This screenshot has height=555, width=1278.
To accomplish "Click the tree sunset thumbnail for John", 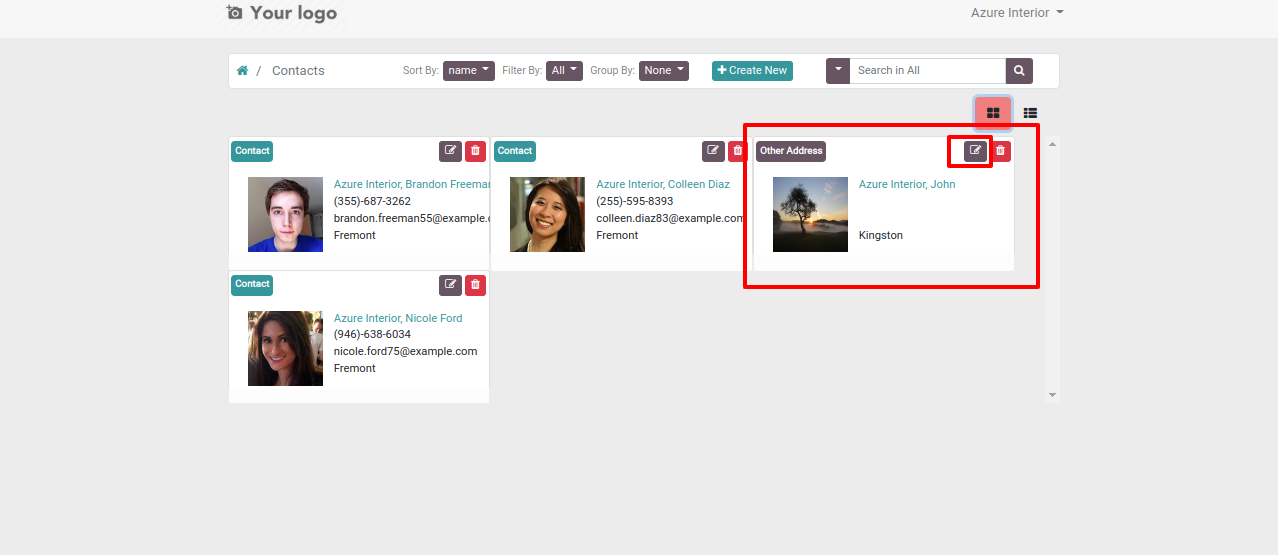I will coord(810,214).
